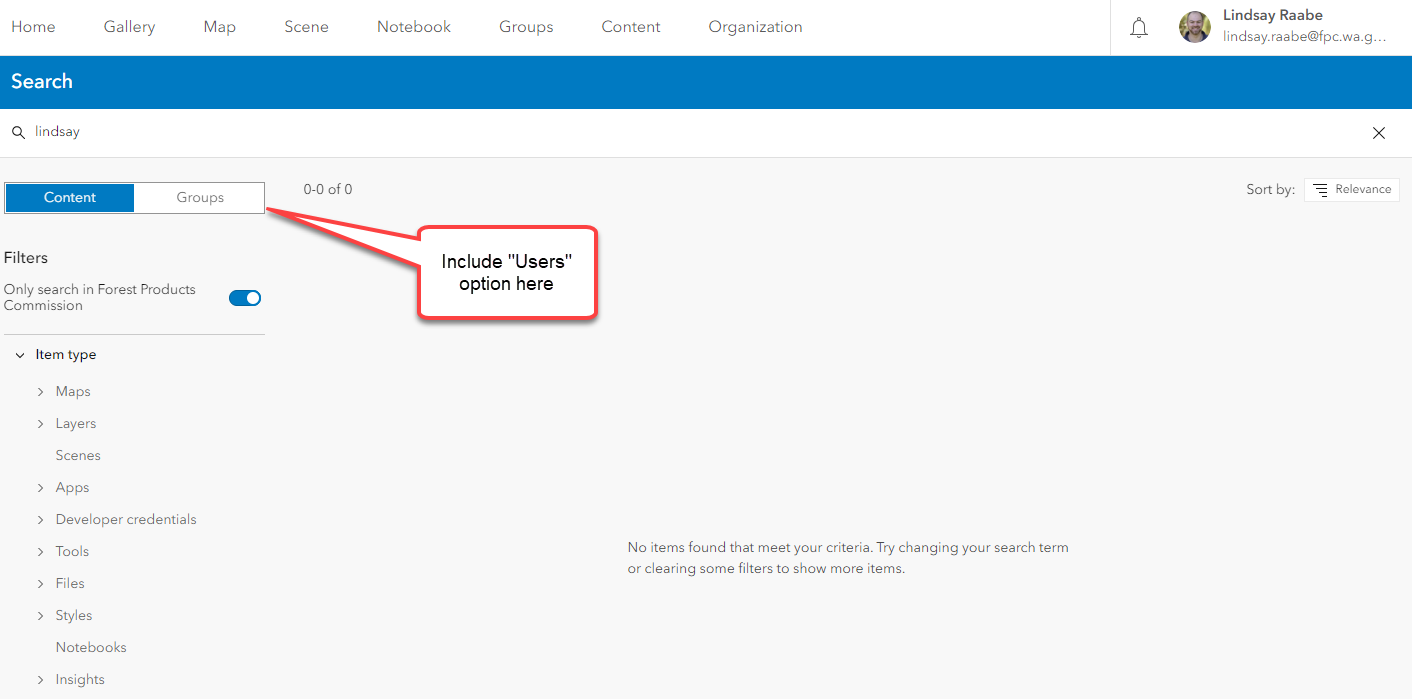Open the Sort by Relevance dropdown
This screenshot has height=699, width=1412.
[x=1351, y=190]
